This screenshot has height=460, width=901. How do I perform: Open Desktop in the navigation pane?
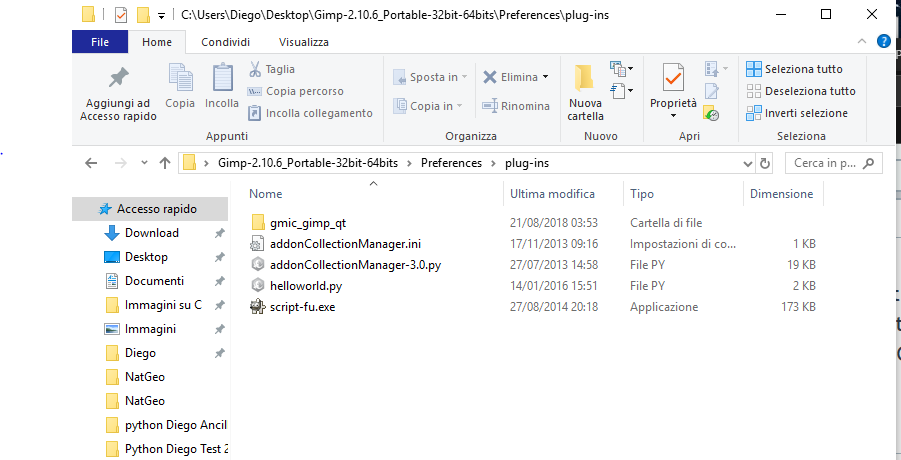click(147, 257)
